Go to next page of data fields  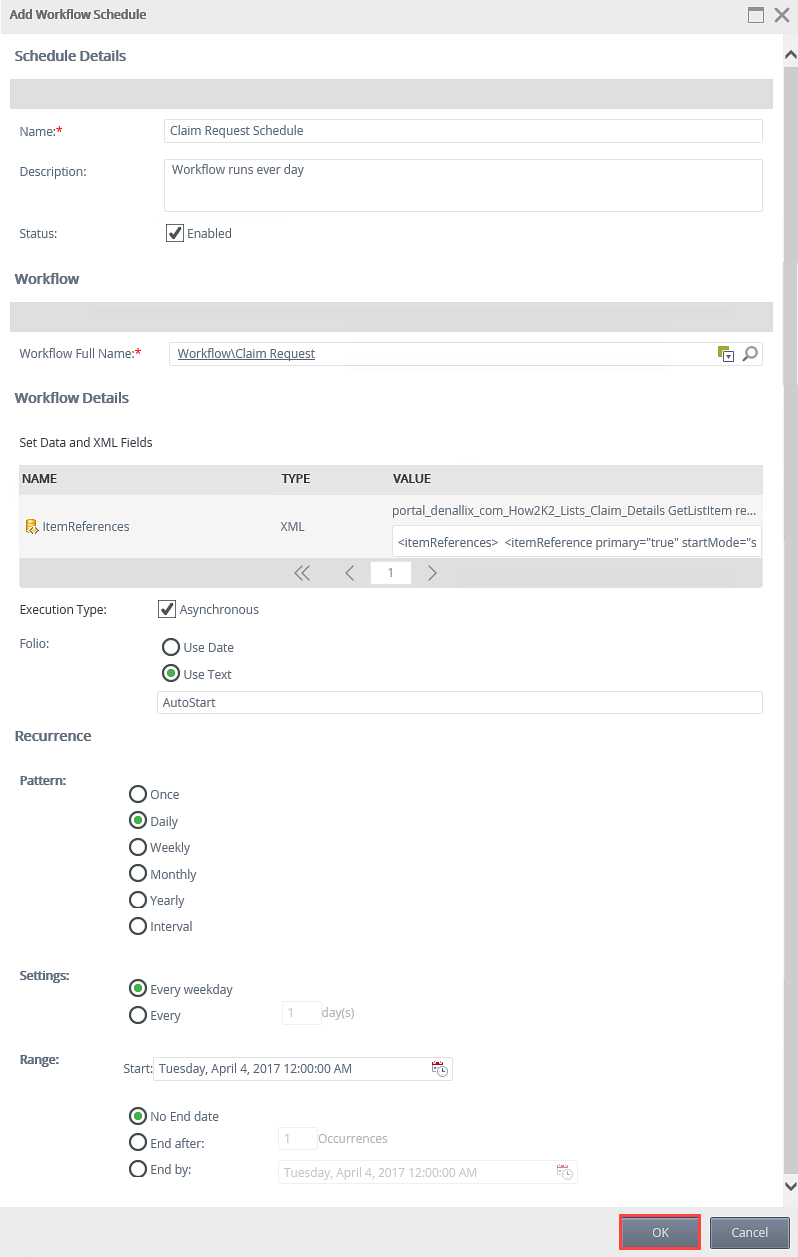click(x=432, y=573)
